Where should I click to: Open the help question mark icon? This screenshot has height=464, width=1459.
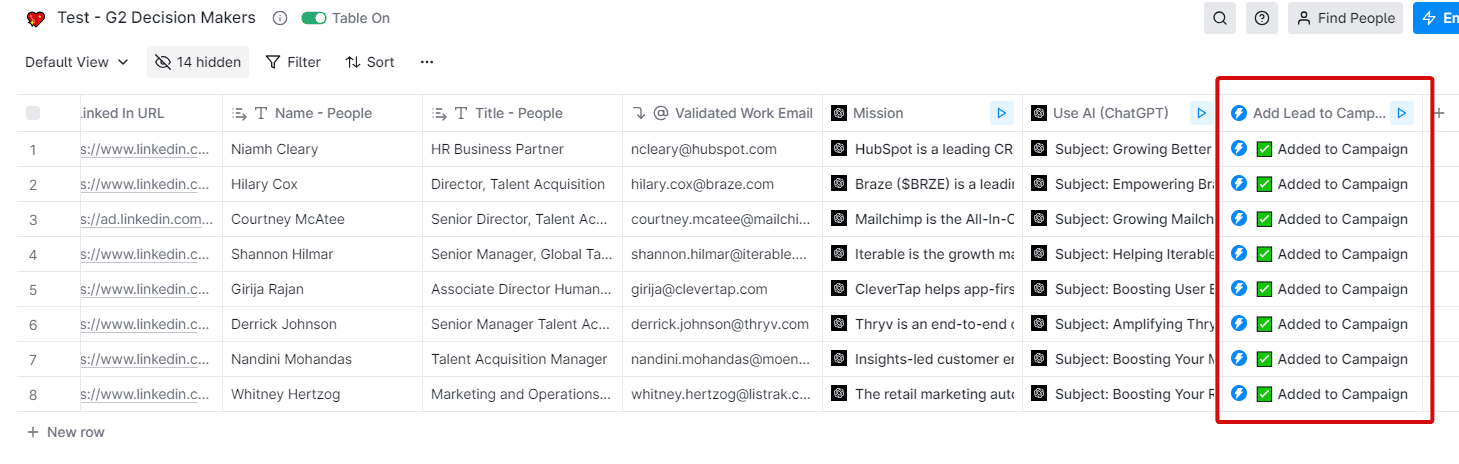point(1263,18)
